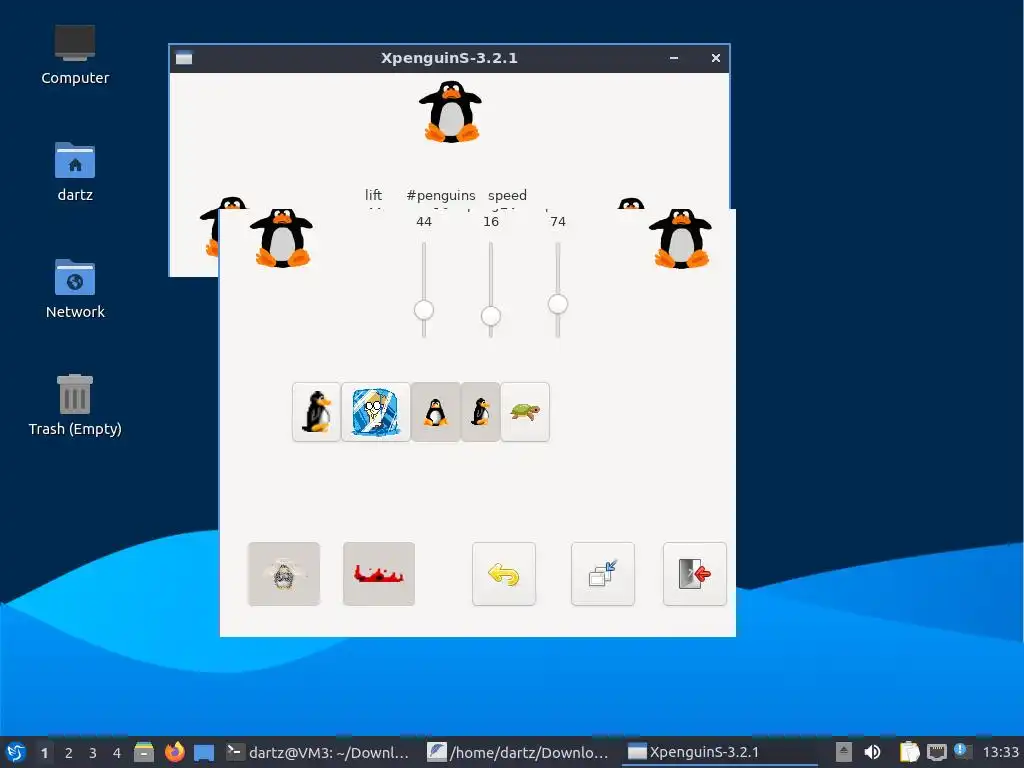Adjust the #penguins slider showing 16

point(490,316)
